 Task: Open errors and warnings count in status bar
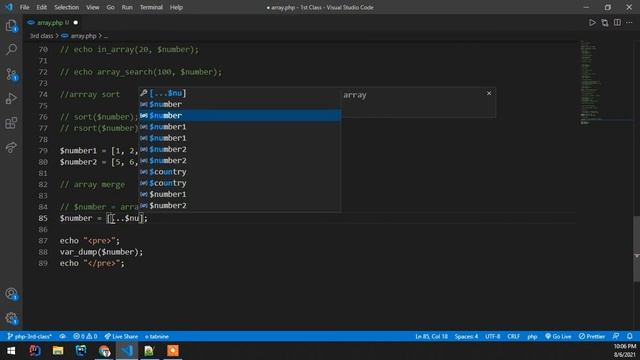point(85,336)
